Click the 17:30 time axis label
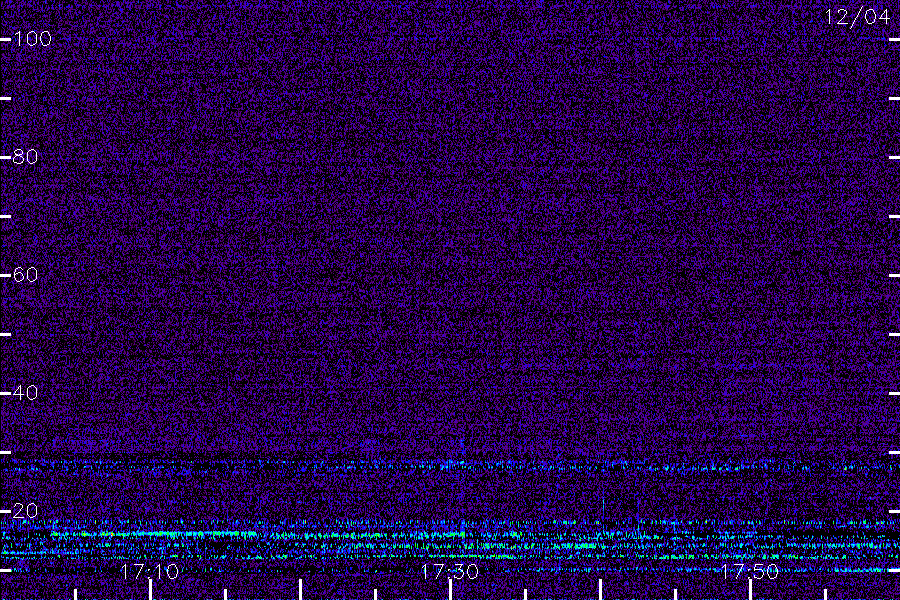Viewport: 900px width, 600px height. [450, 571]
